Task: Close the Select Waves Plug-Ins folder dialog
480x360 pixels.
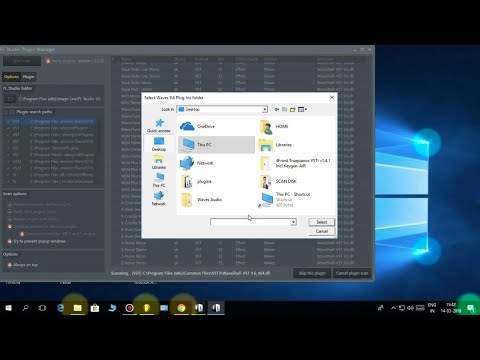Action: [x=332, y=97]
